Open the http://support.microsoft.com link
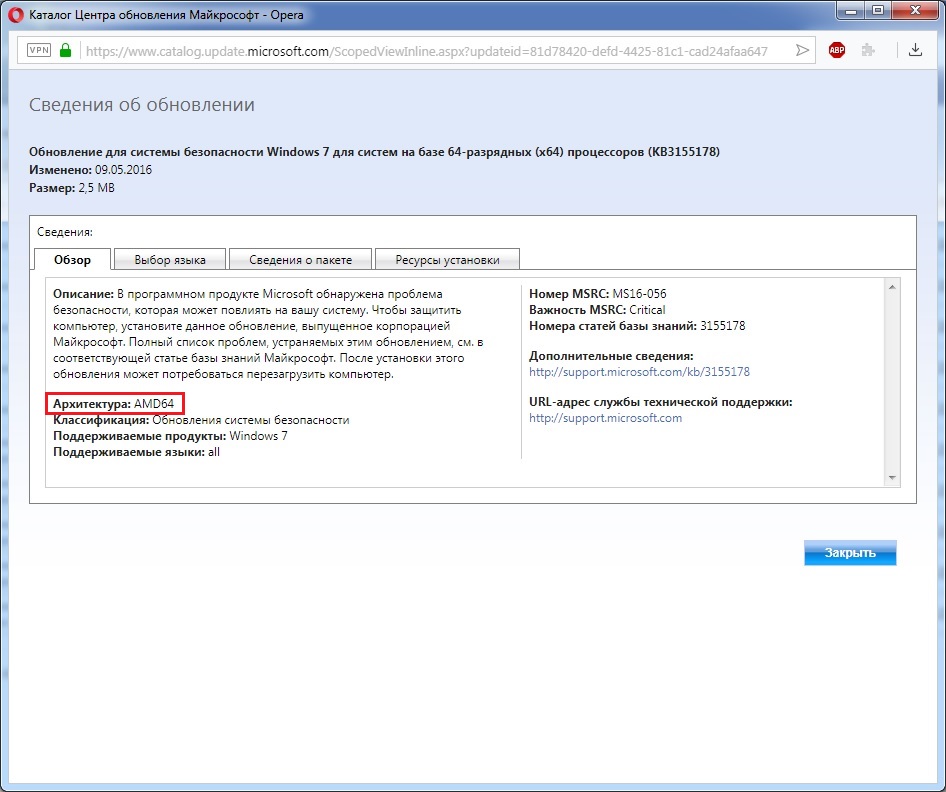The width and height of the screenshot is (946, 792). coord(605,417)
